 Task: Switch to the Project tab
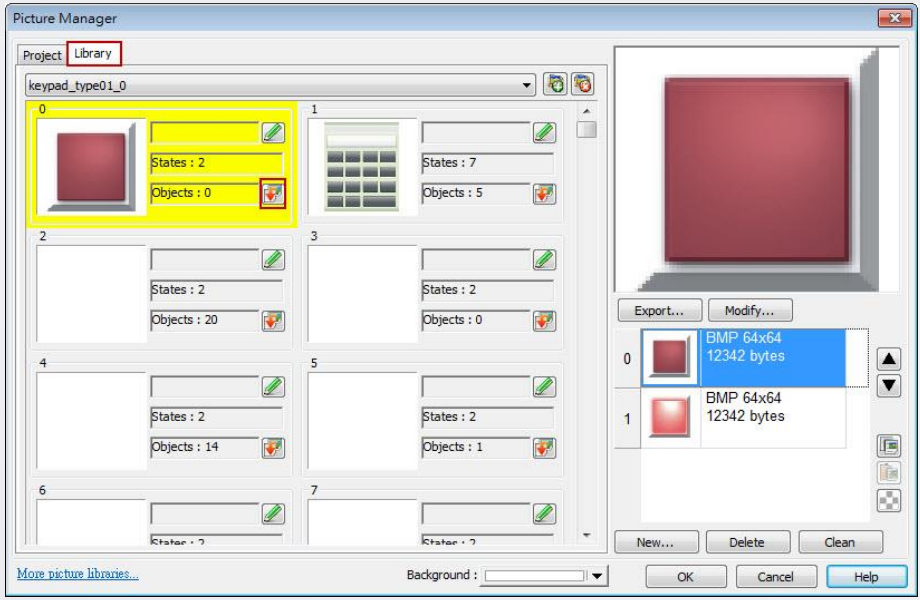click(42, 56)
